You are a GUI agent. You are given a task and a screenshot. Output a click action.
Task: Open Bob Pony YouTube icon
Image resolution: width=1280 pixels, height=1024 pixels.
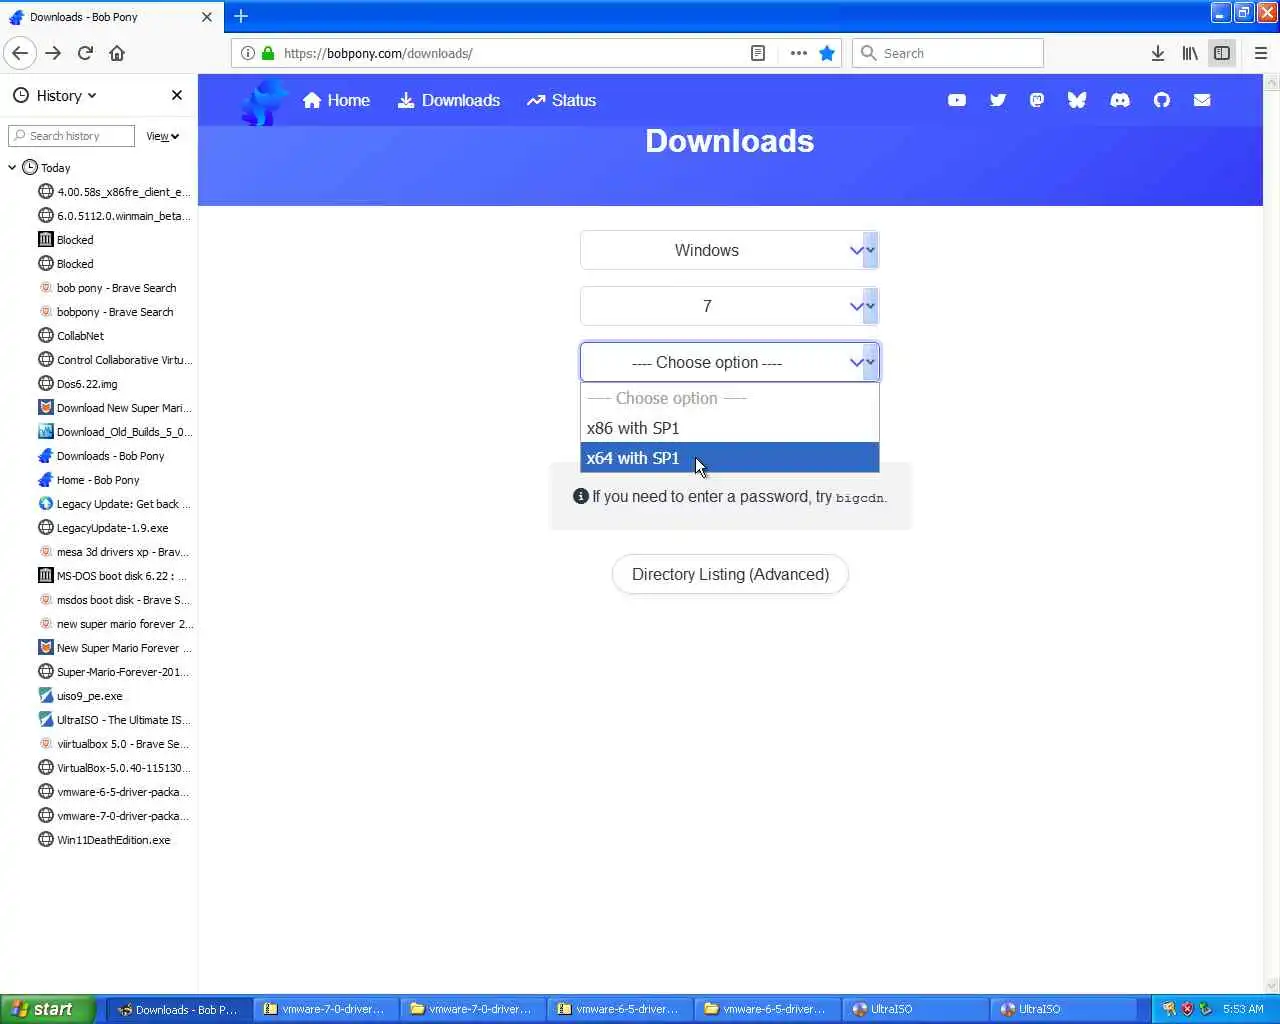(x=957, y=100)
